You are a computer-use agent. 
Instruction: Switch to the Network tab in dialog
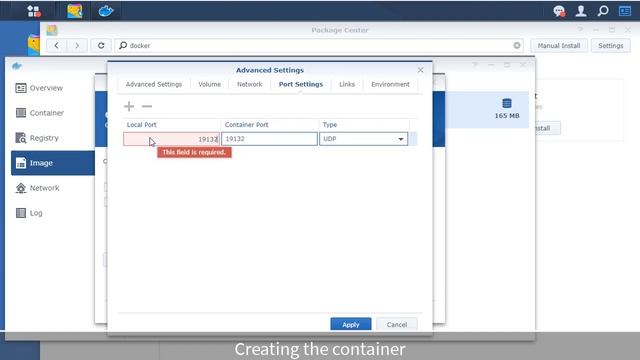(249, 84)
